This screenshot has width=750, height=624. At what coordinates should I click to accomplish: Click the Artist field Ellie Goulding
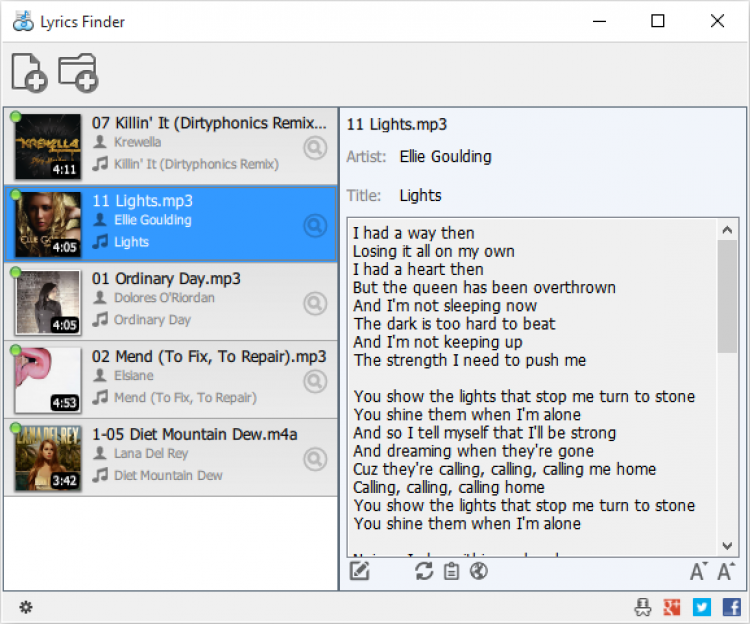445,156
